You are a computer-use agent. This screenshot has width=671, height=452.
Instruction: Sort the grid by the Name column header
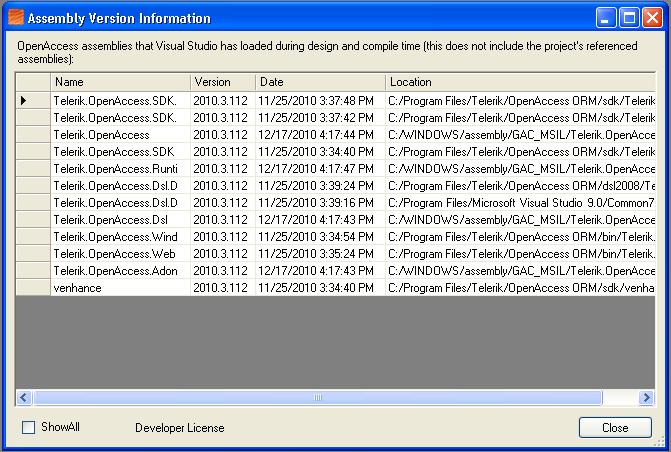point(120,82)
